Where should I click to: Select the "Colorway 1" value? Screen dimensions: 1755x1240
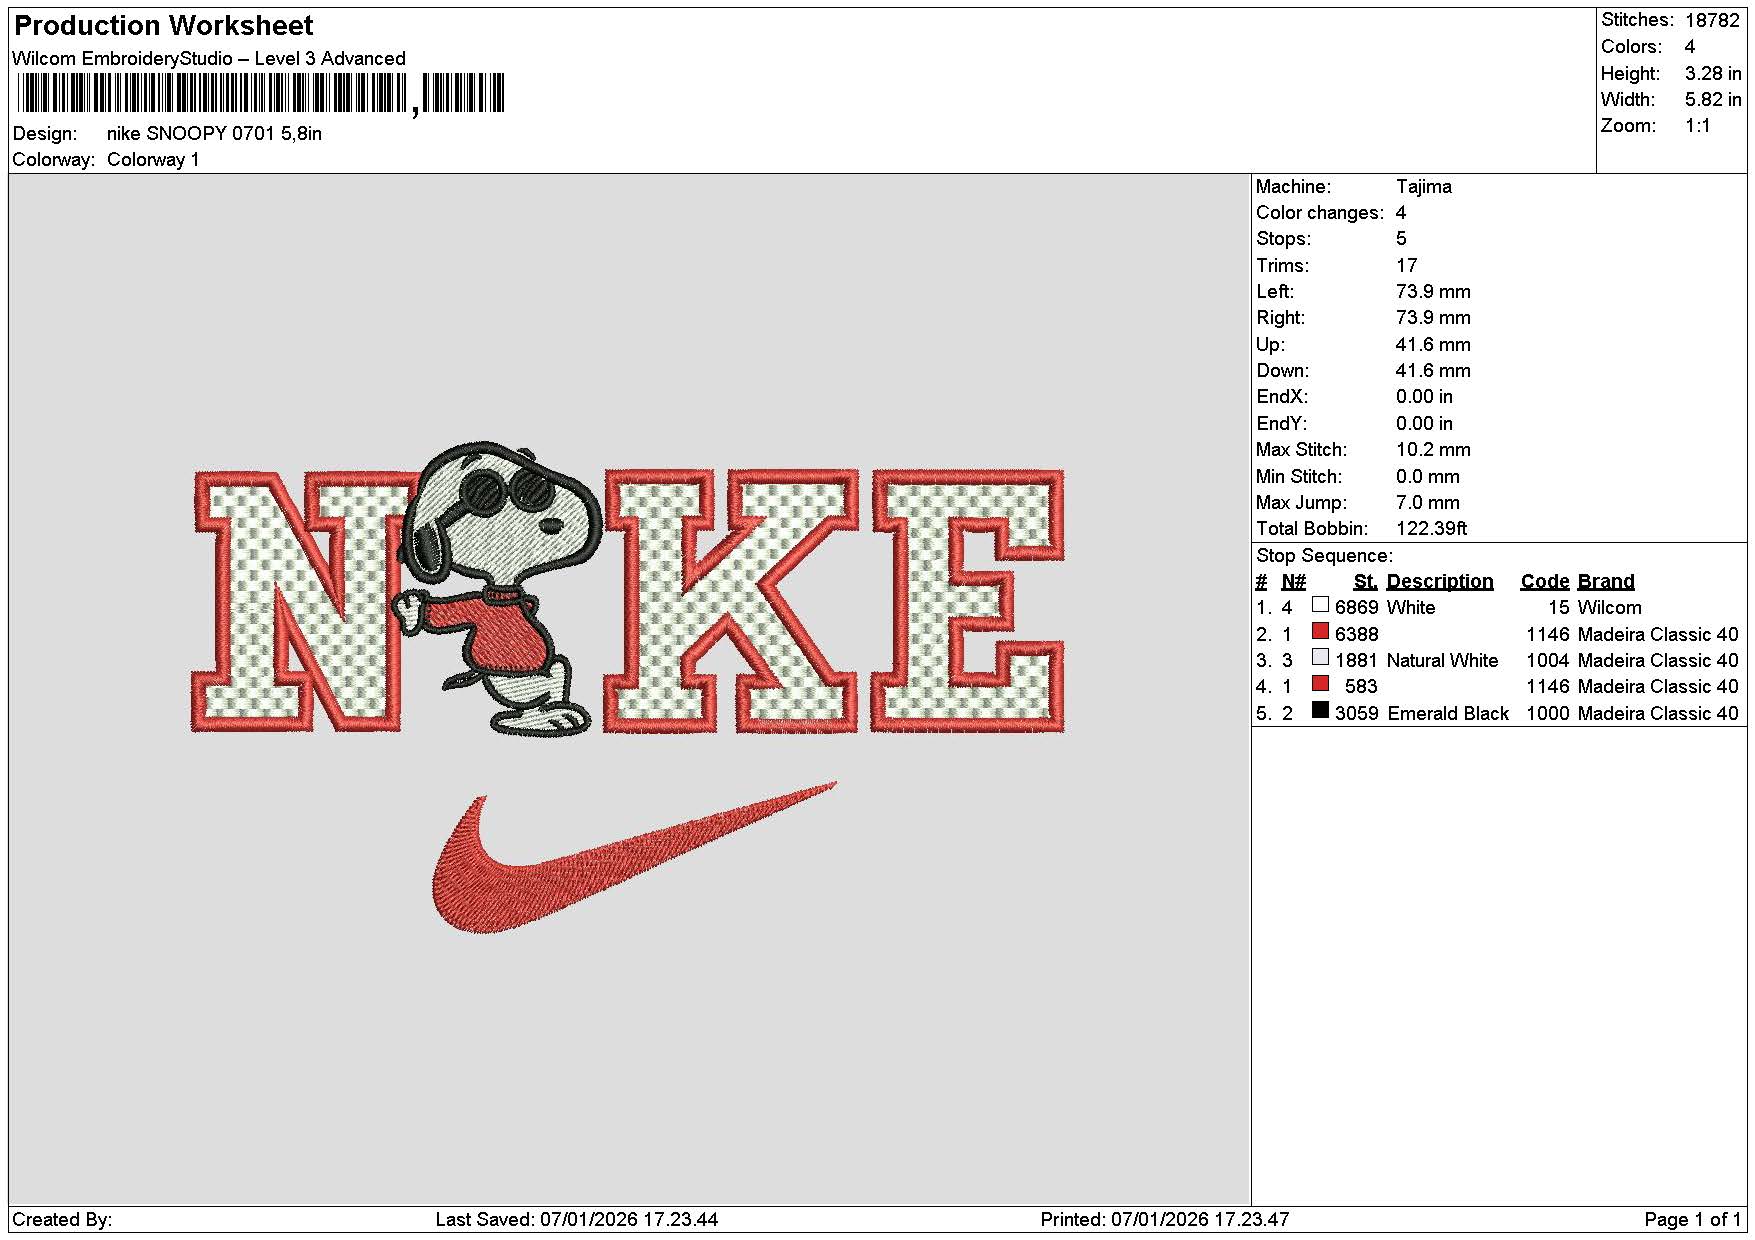pos(153,160)
